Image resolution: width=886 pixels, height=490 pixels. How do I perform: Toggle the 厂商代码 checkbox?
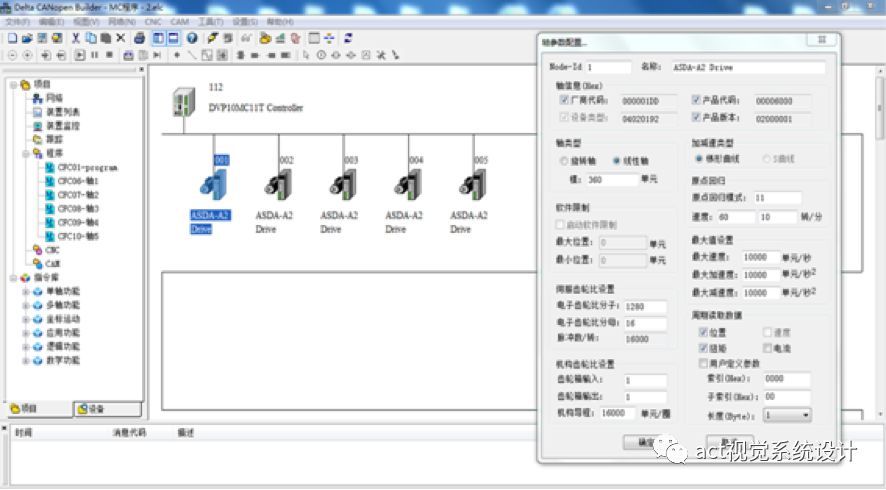click(564, 100)
